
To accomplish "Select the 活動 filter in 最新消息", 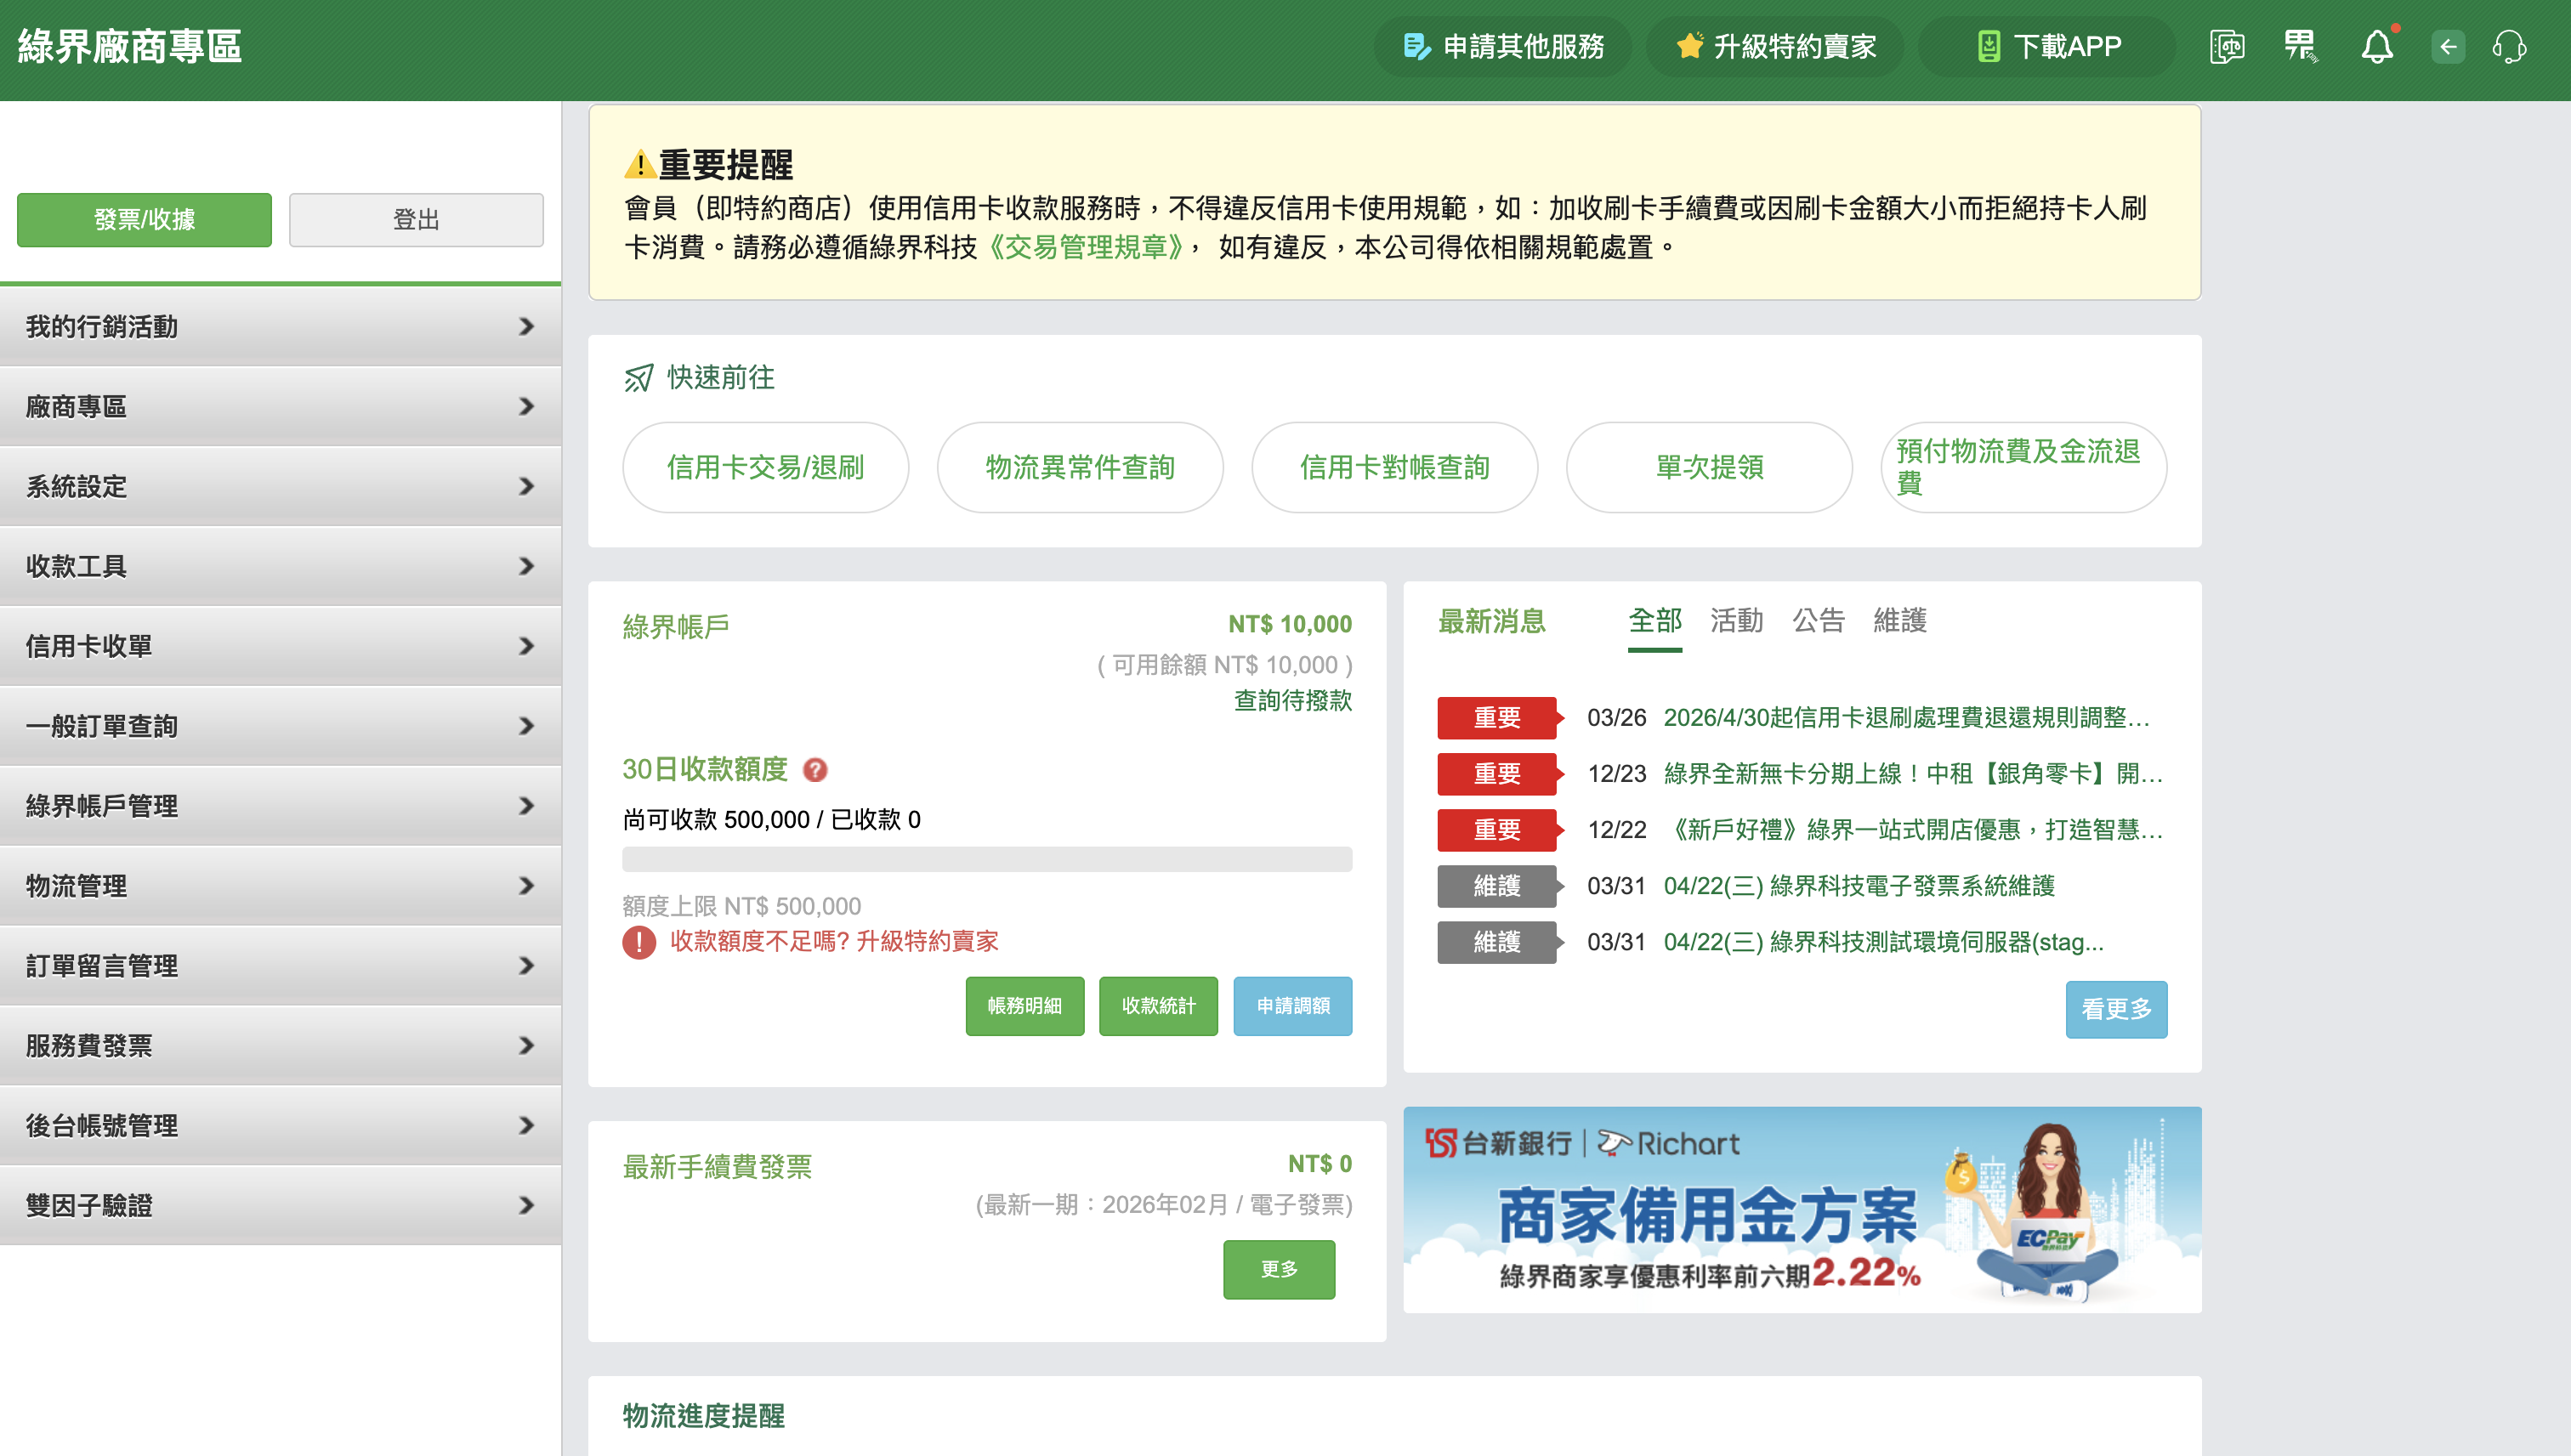I will click(1737, 621).
